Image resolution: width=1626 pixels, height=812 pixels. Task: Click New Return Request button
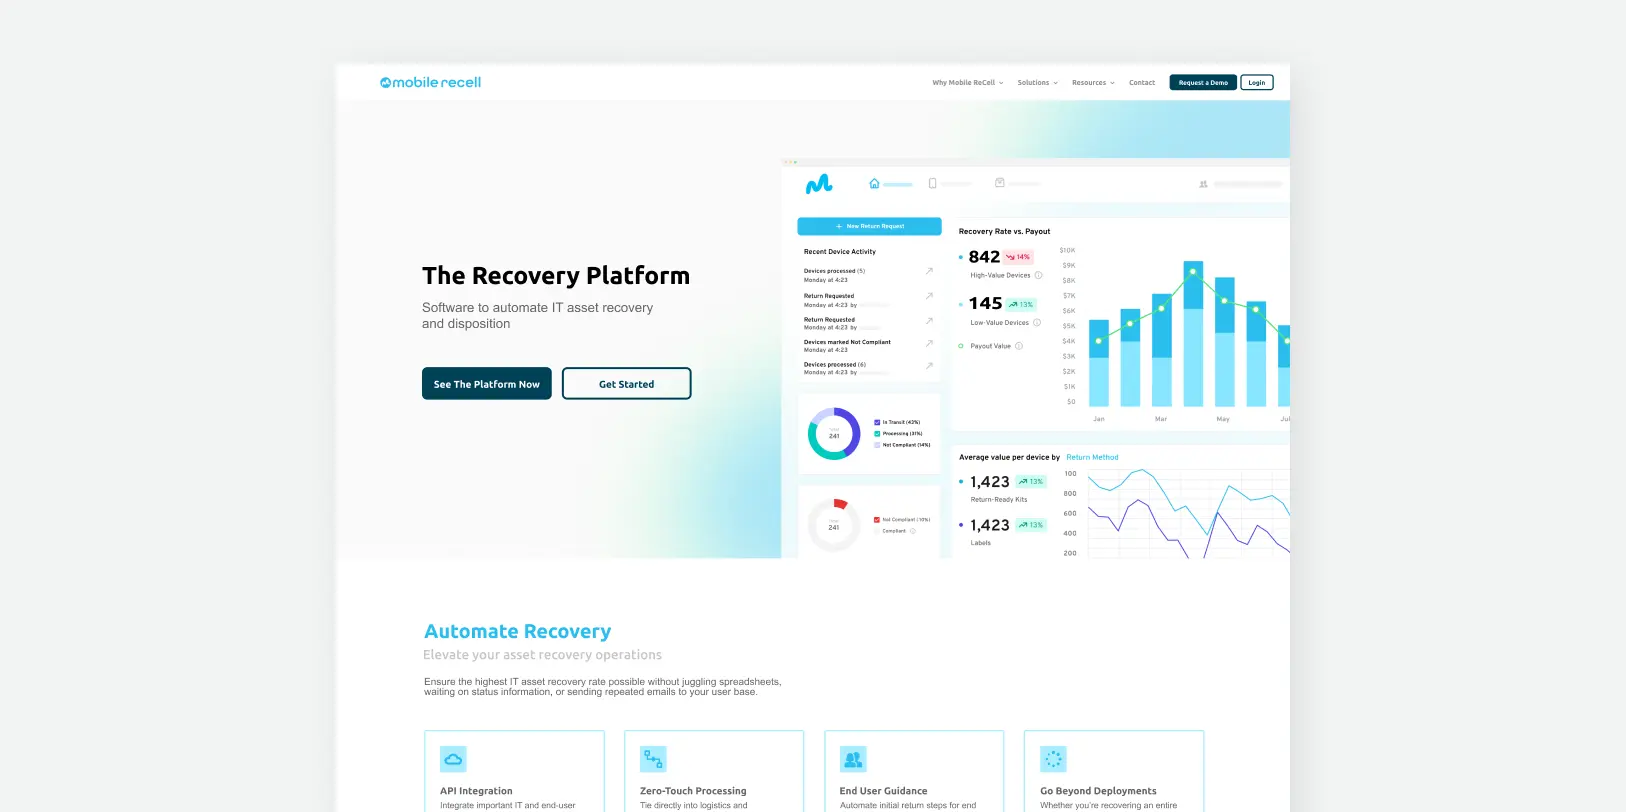pyautogui.click(x=869, y=226)
